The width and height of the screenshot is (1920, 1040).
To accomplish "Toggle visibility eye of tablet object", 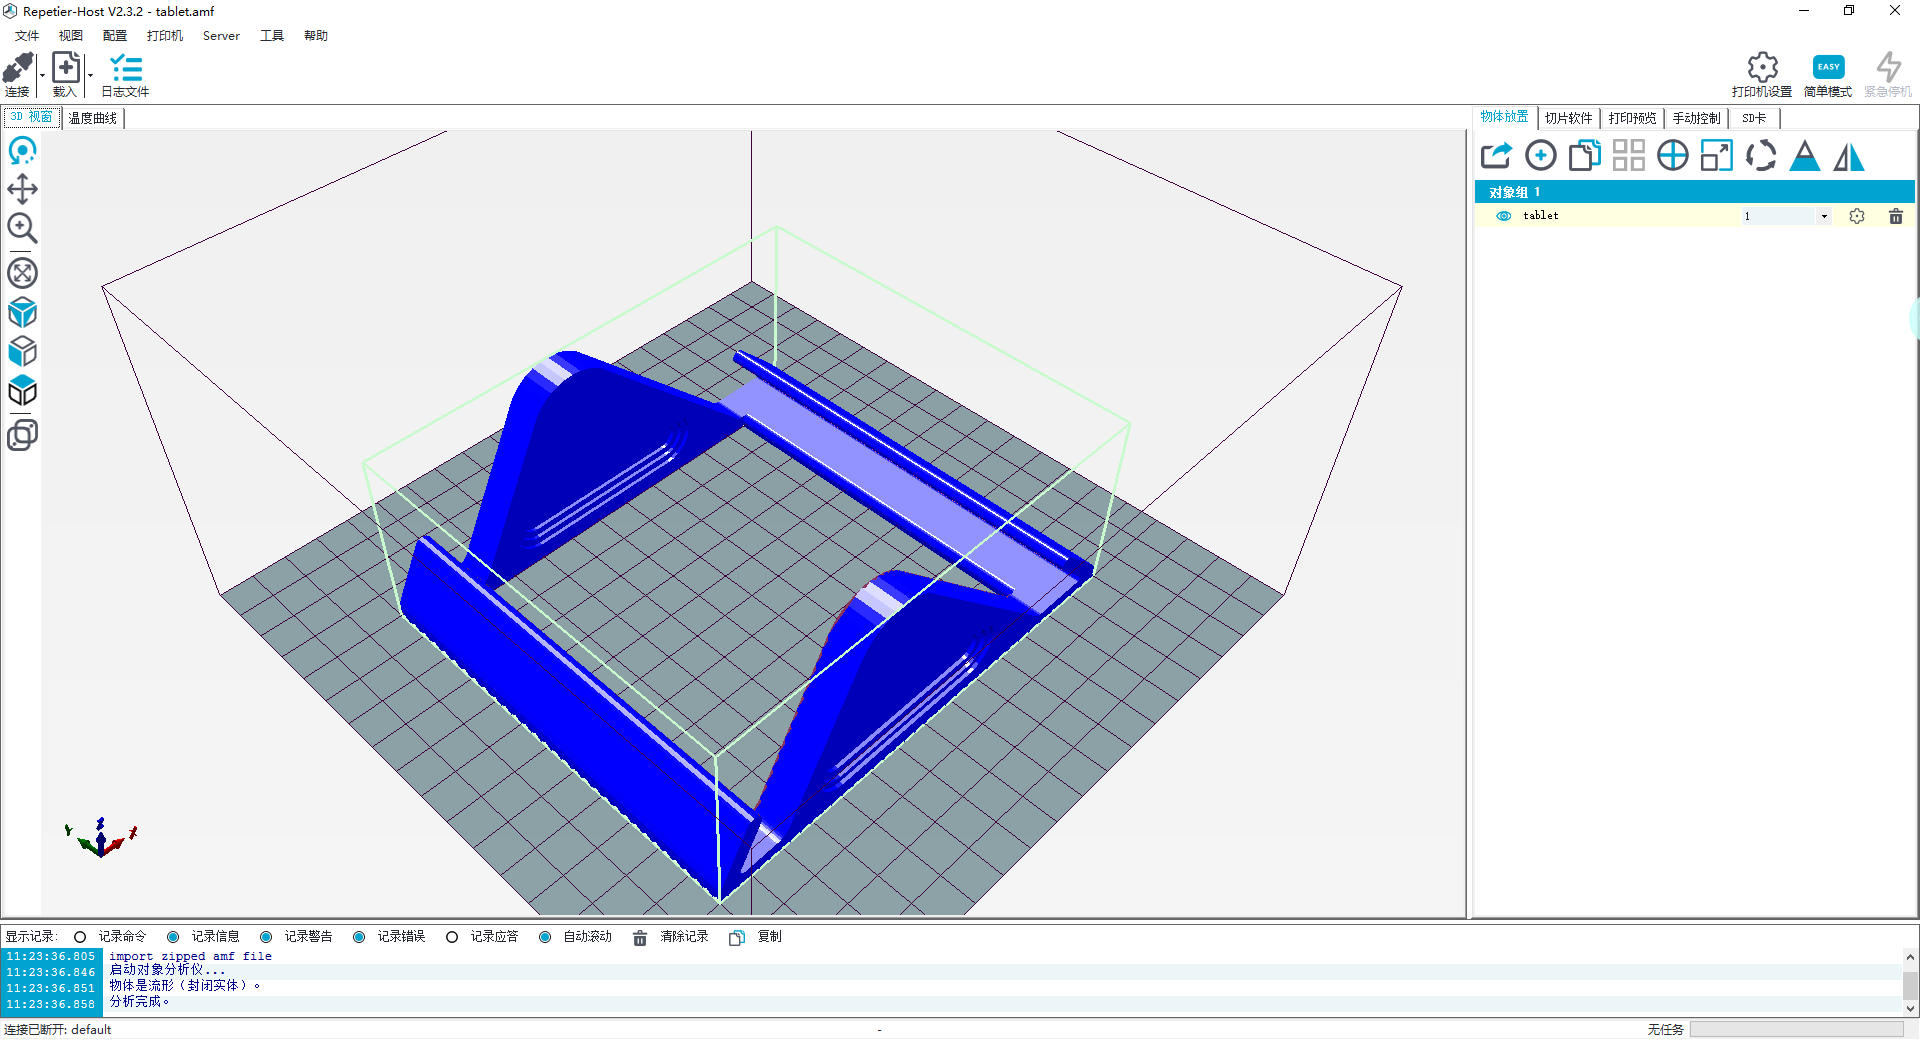I will tap(1503, 216).
